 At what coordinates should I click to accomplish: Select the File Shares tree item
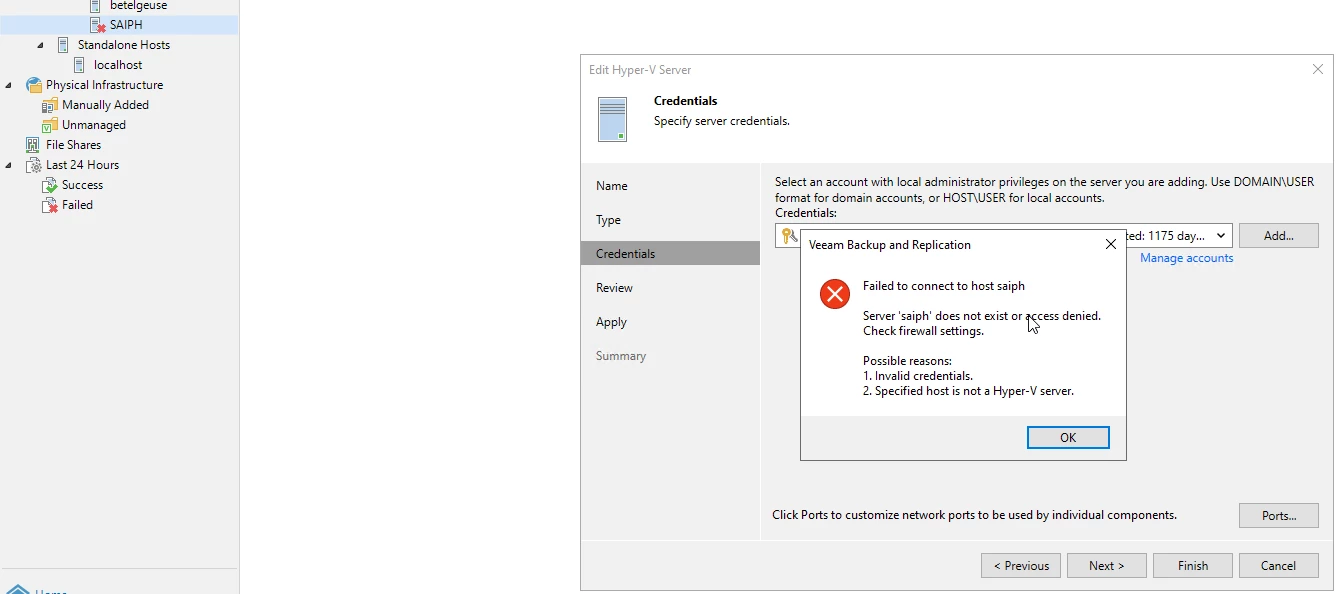(x=73, y=145)
